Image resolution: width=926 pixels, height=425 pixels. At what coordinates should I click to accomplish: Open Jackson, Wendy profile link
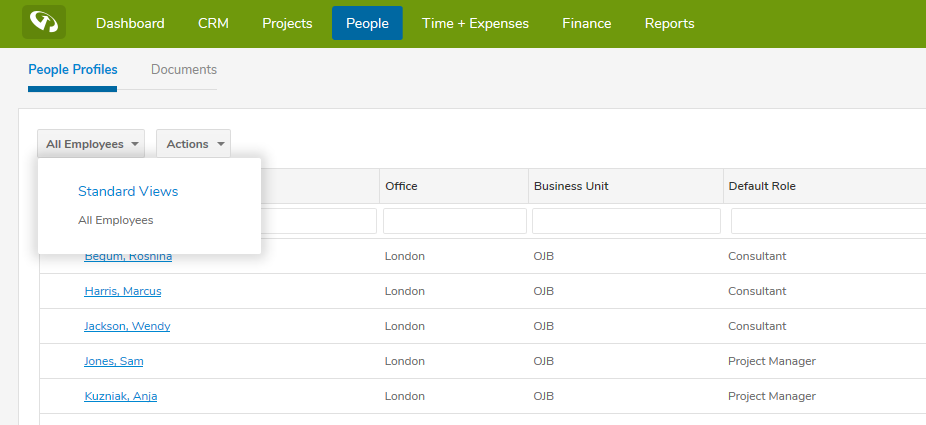pyautogui.click(x=127, y=326)
